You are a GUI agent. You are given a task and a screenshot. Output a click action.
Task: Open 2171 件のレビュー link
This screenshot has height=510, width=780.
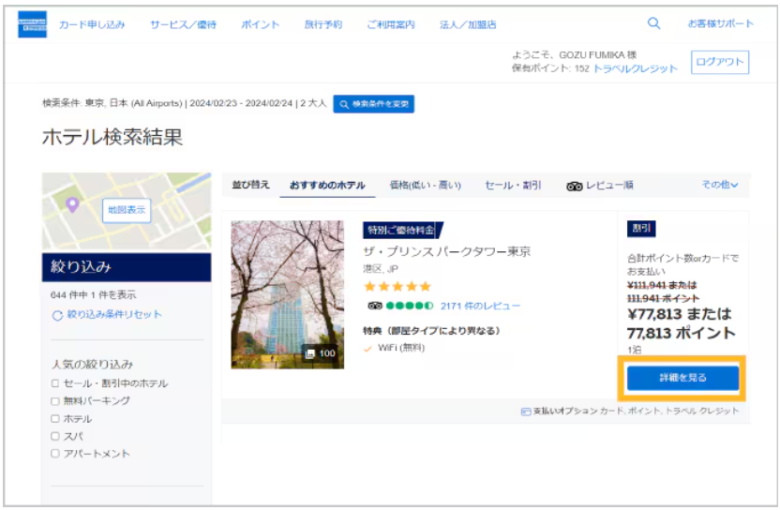coord(480,306)
